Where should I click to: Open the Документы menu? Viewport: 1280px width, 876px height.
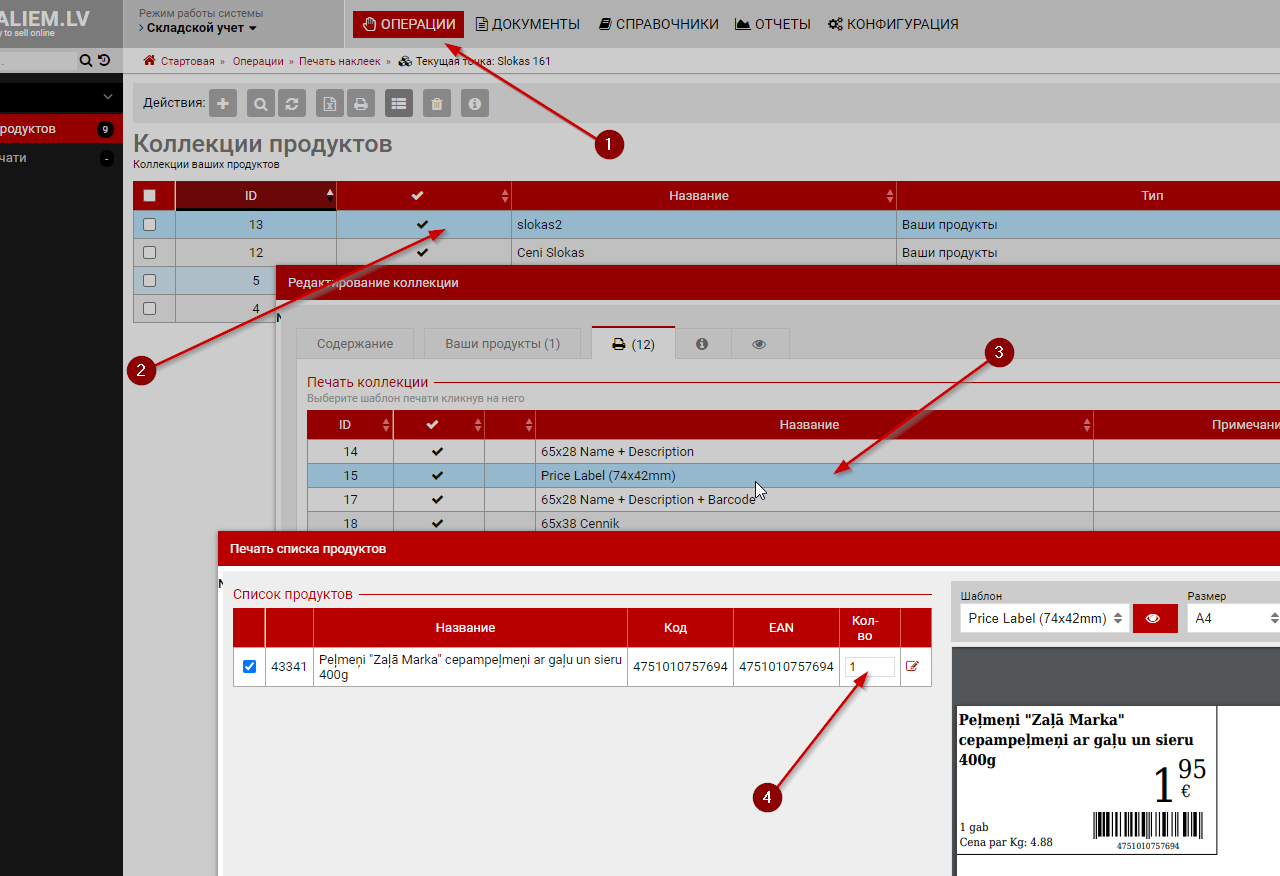[527, 24]
